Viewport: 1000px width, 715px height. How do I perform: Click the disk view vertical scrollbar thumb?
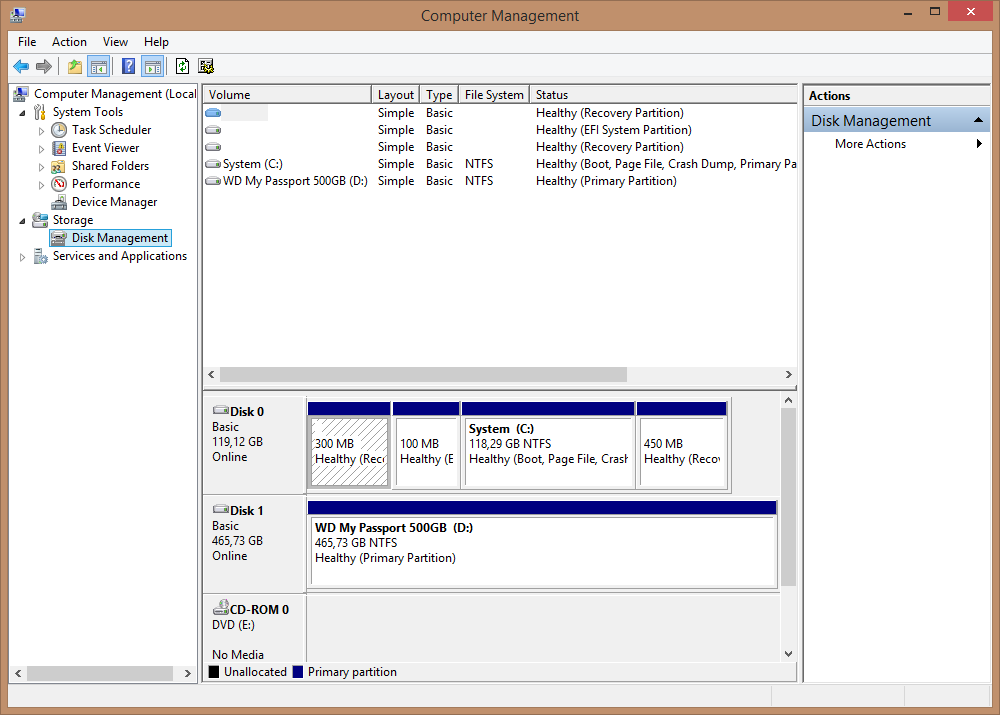(789, 497)
